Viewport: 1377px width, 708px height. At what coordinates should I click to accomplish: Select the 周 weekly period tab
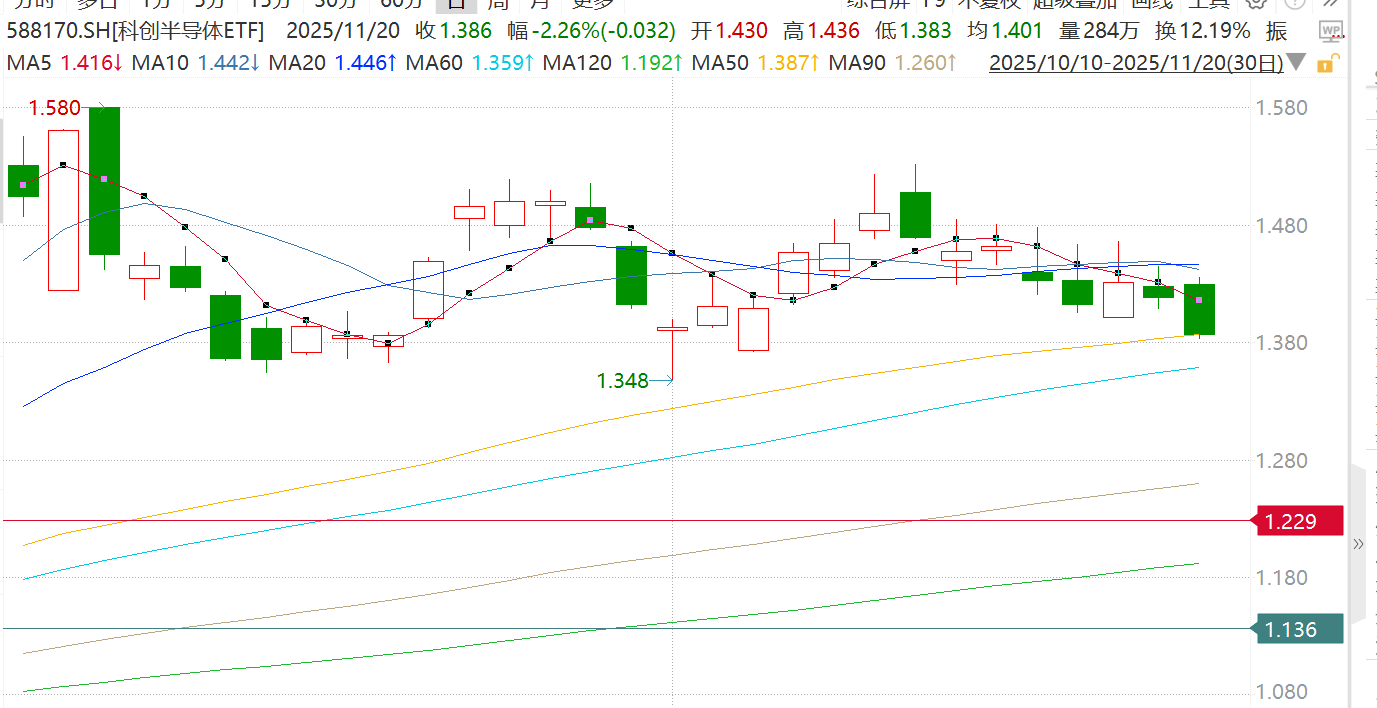[497, 3]
